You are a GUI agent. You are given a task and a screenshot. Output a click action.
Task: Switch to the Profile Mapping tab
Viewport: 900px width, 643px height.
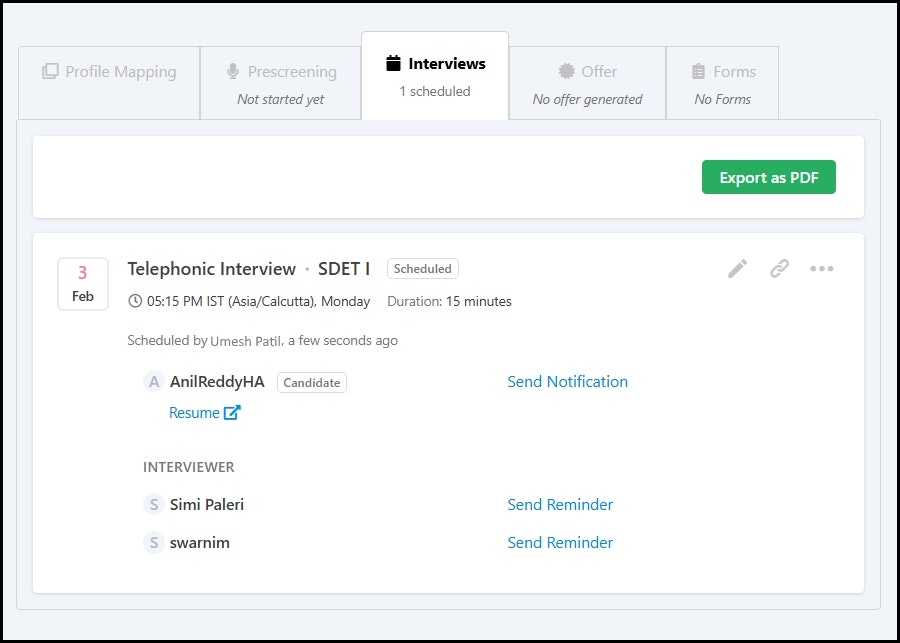(x=109, y=83)
